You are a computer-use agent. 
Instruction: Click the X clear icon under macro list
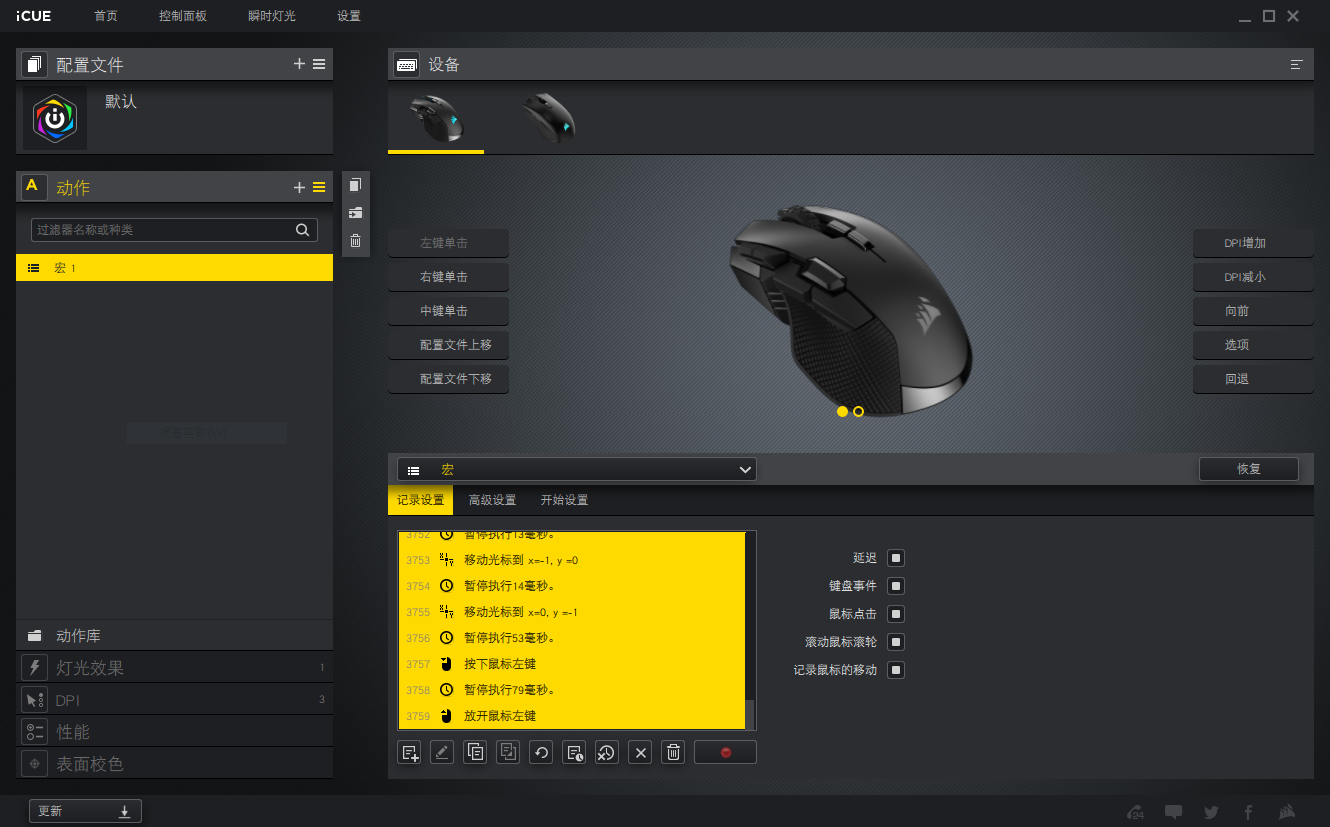coord(640,753)
